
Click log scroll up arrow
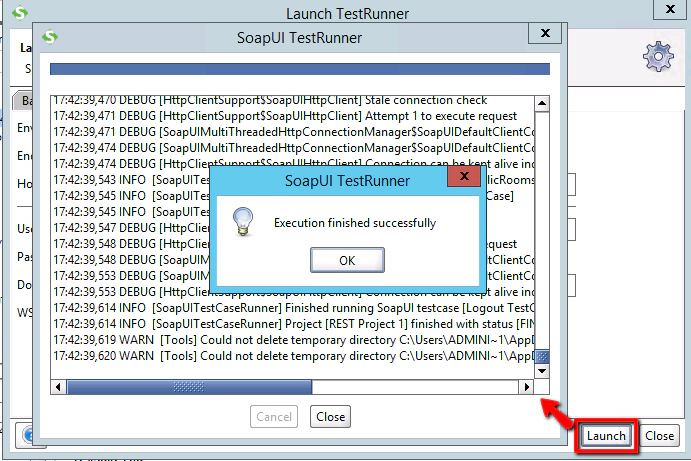coord(542,104)
